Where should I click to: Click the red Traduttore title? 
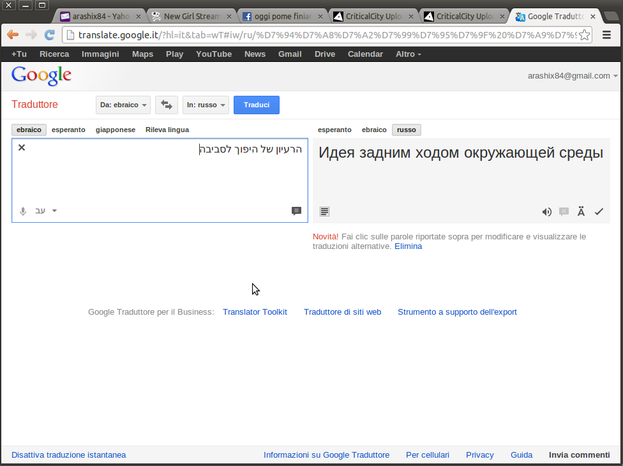(x=35, y=104)
